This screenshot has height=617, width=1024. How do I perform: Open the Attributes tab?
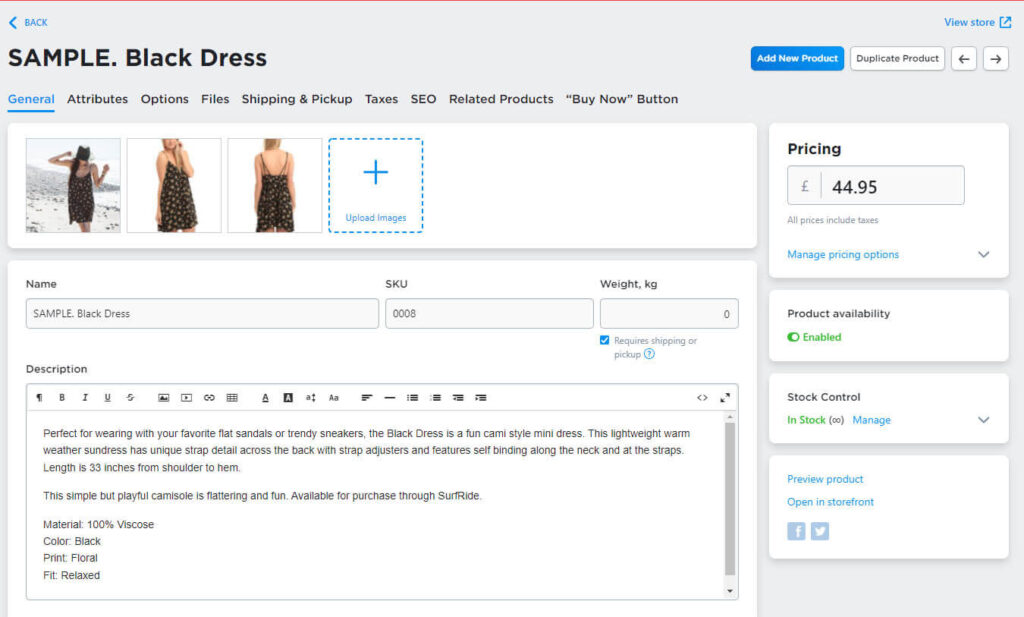click(97, 99)
